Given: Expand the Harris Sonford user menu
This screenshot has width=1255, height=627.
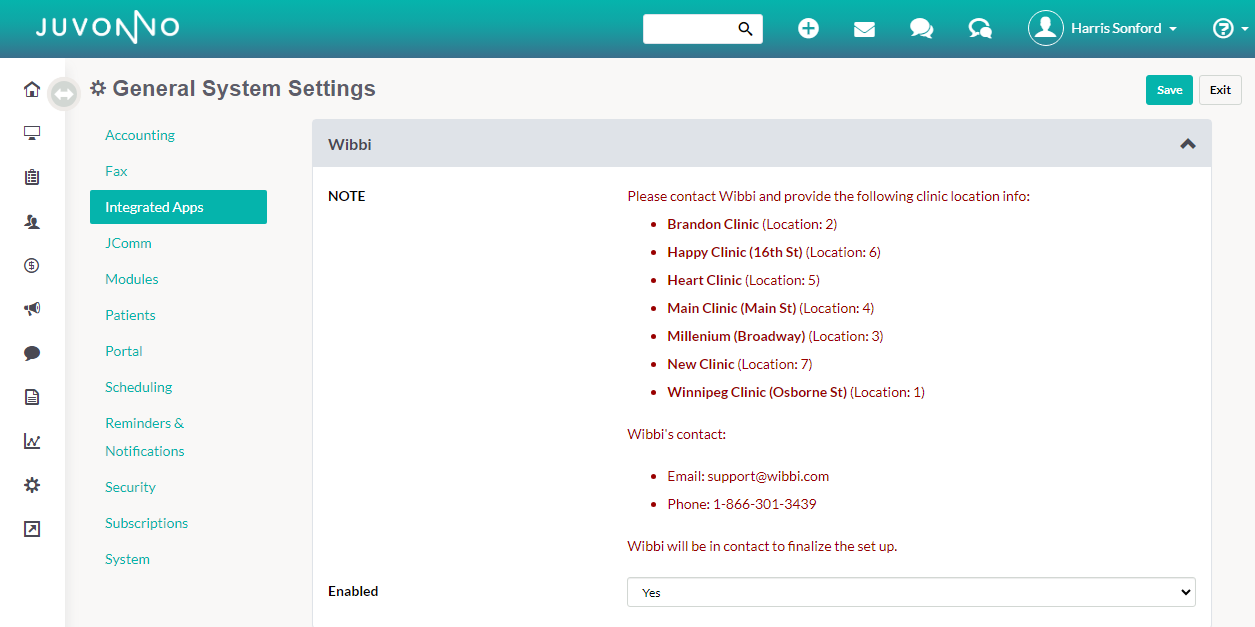Looking at the screenshot, I should [x=1103, y=29].
